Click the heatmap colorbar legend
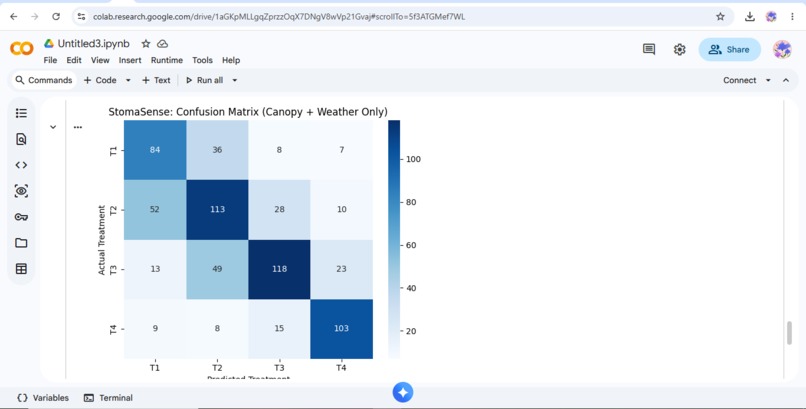806x409 pixels. pos(394,239)
